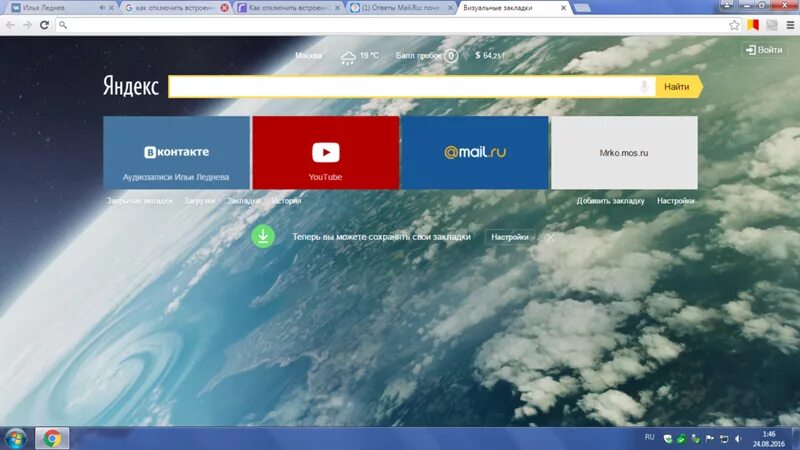Open the YouTube bookmark tile
This screenshot has width=800, height=450.
[326, 153]
